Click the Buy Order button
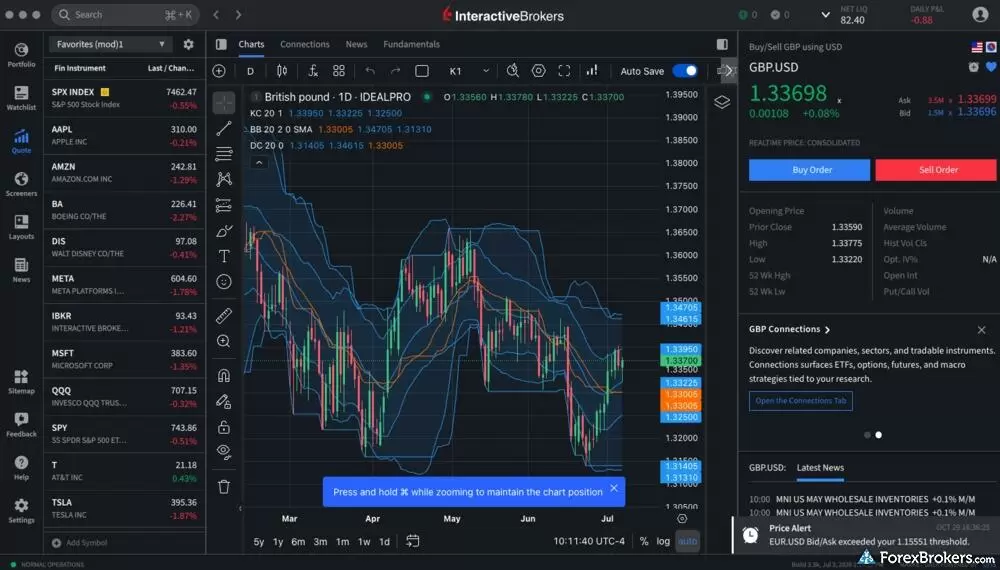Screen dimensions: 1000x570 [809, 170]
